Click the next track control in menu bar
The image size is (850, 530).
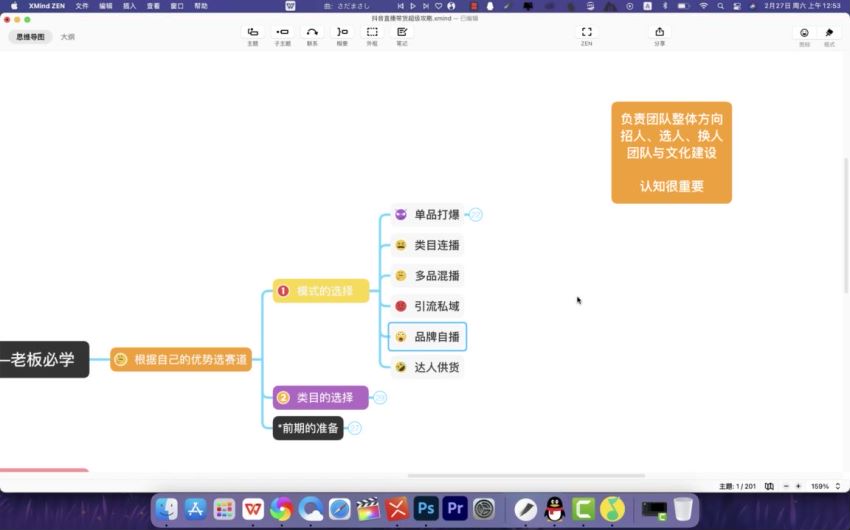(x=426, y=6)
